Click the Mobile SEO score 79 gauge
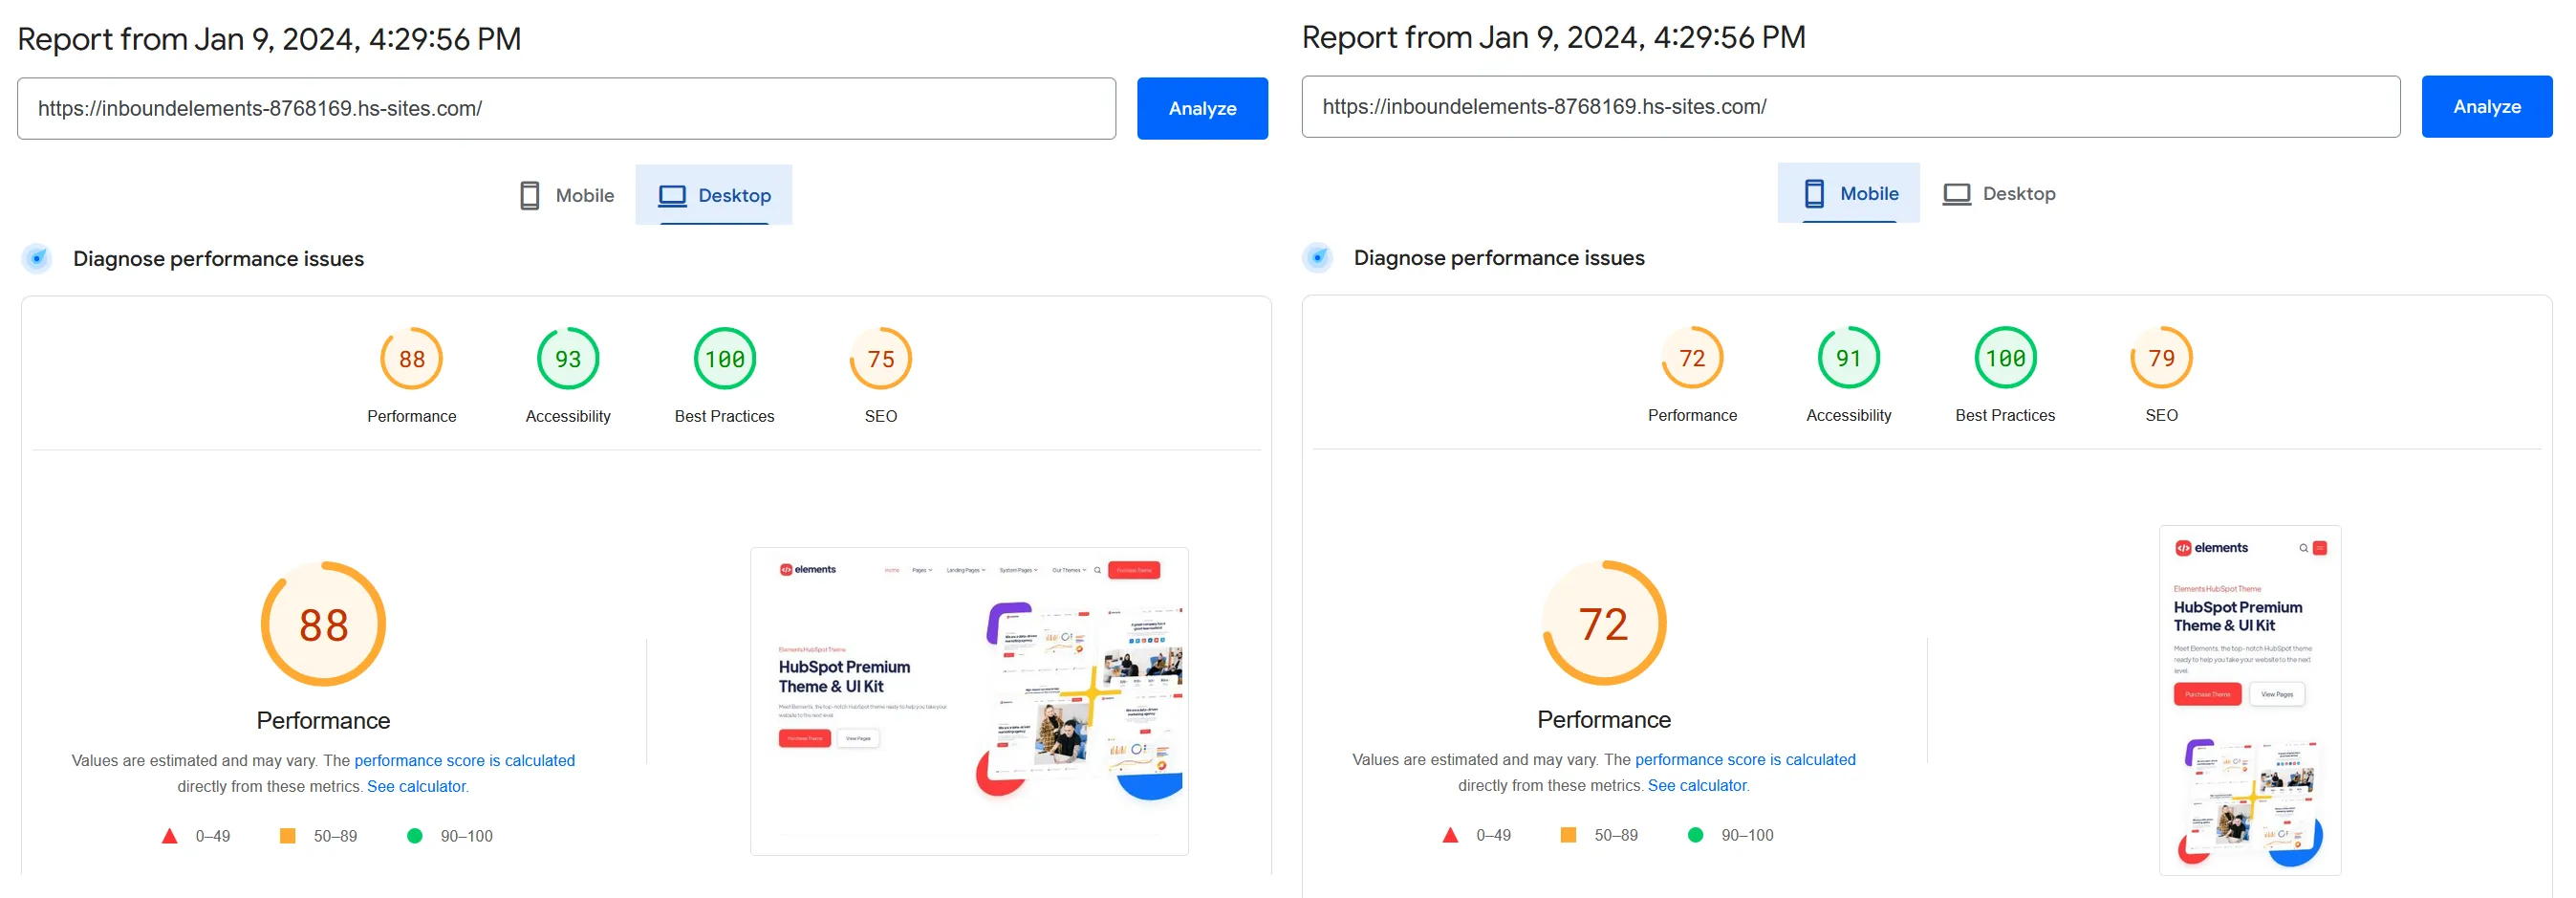This screenshot has height=898, width=2576. 2160,358
